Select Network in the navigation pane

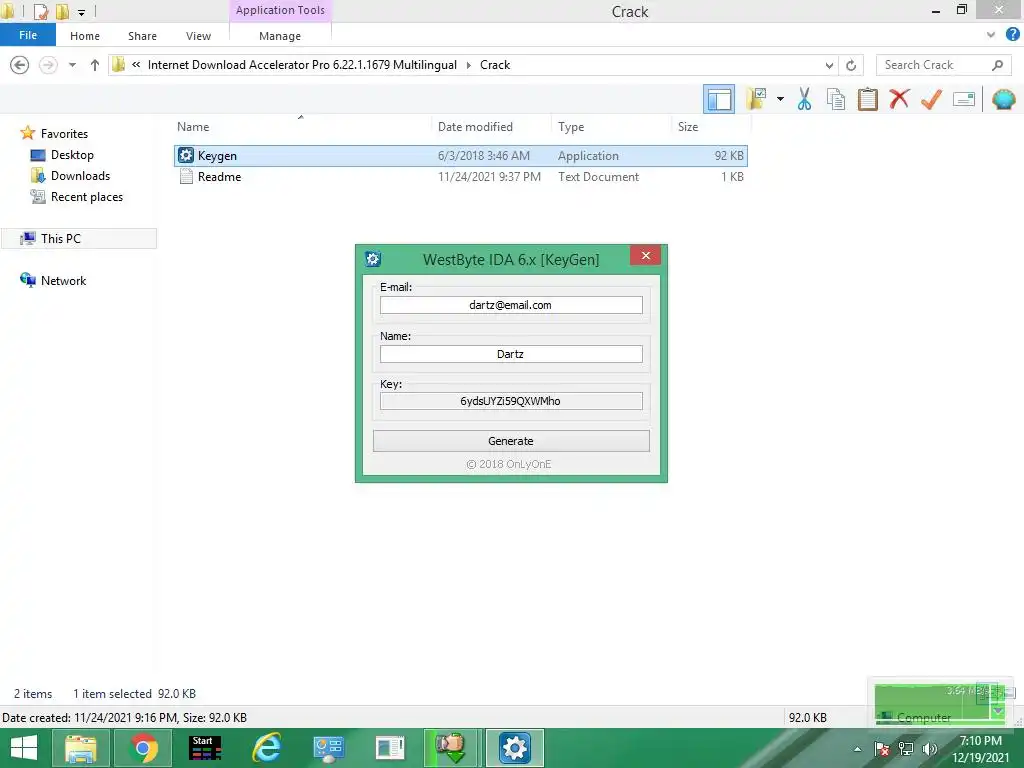point(63,280)
